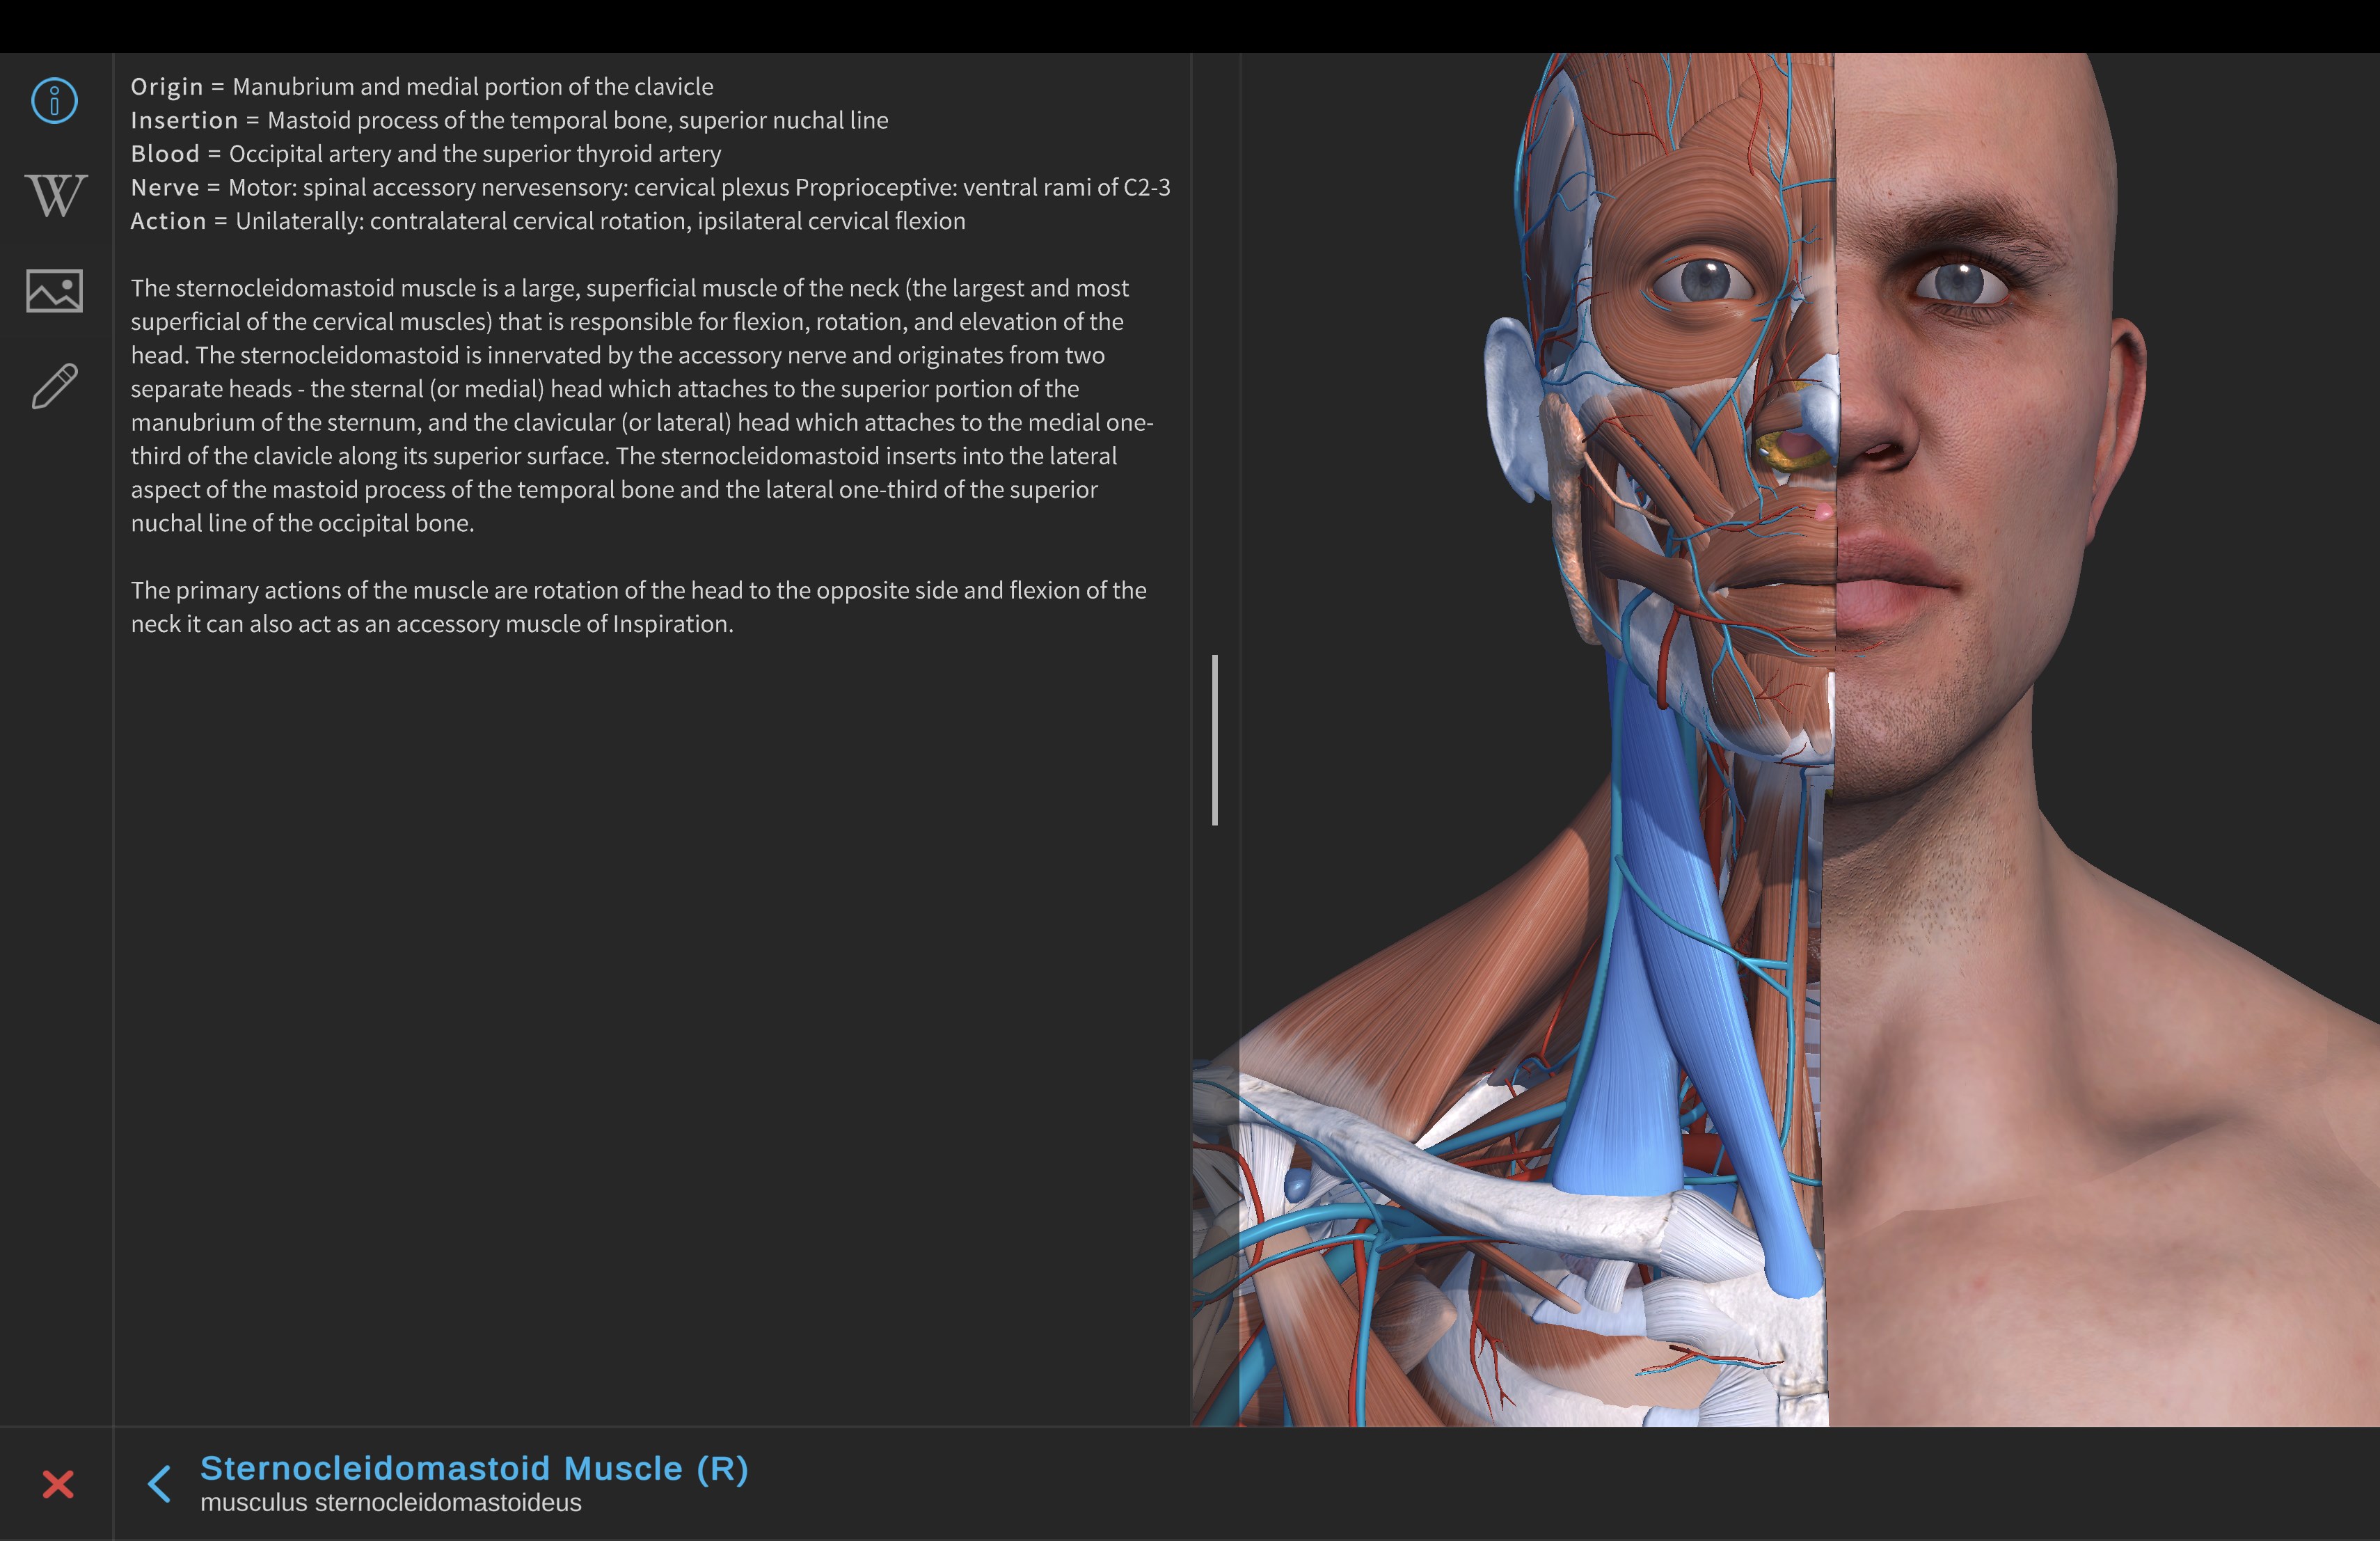Grab the vertical panel divider handle
The height and width of the screenshot is (1541, 2380).
tap(1215, 740)
